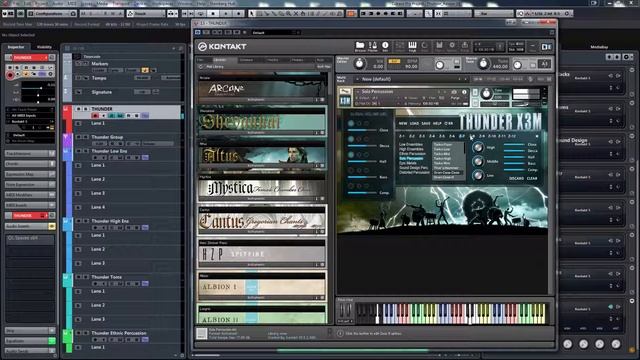Select the Distorted Percussion category

tap(414, 172)
